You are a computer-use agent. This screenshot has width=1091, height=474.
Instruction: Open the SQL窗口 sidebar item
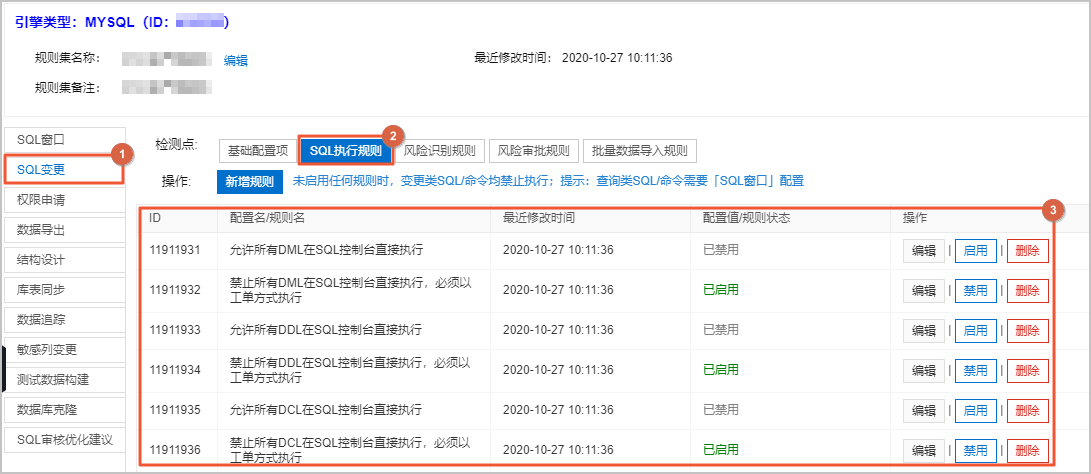65,139
